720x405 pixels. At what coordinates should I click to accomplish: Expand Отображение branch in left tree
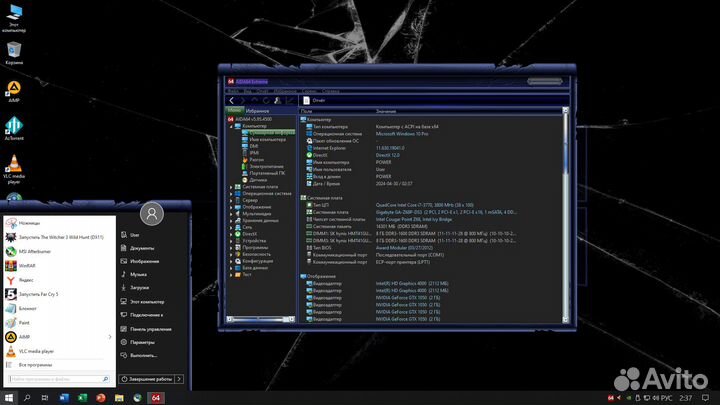(231, 207)
